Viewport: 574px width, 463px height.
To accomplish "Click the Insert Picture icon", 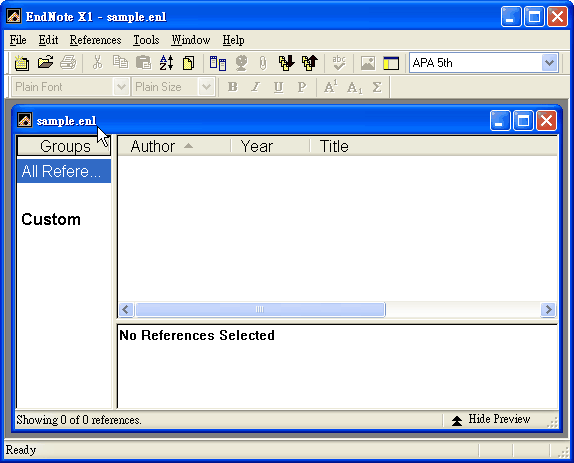I will tap(368, 63).
